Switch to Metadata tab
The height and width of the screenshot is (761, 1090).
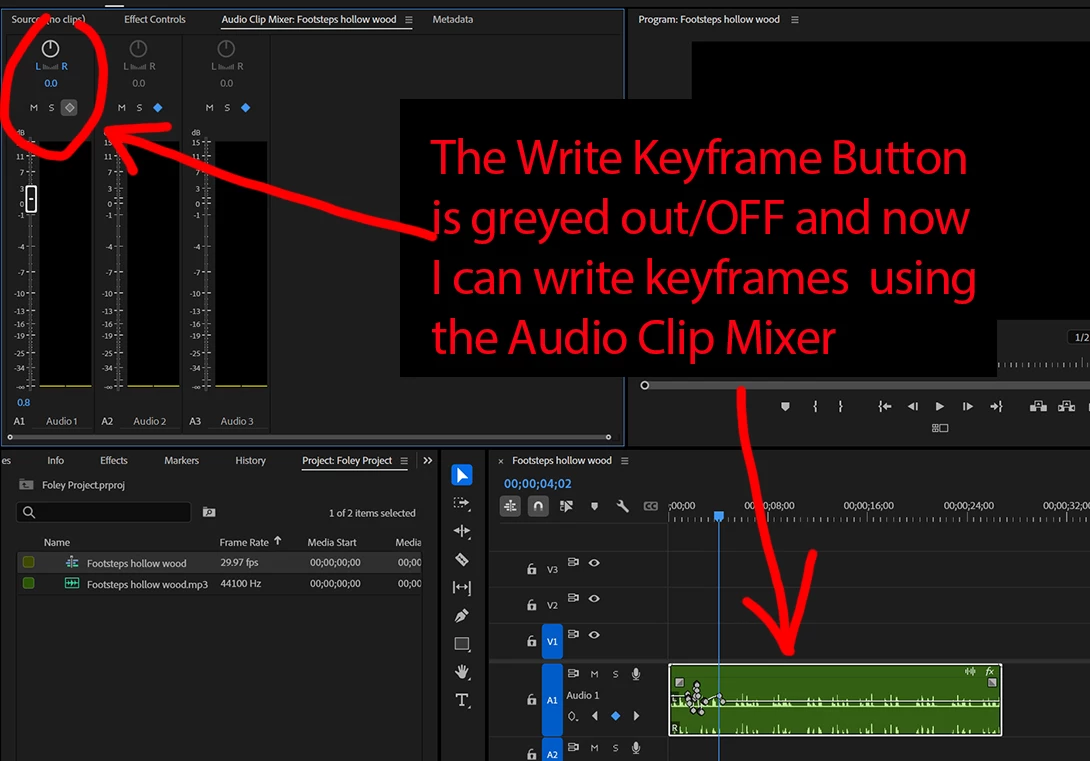click(453, 19)
